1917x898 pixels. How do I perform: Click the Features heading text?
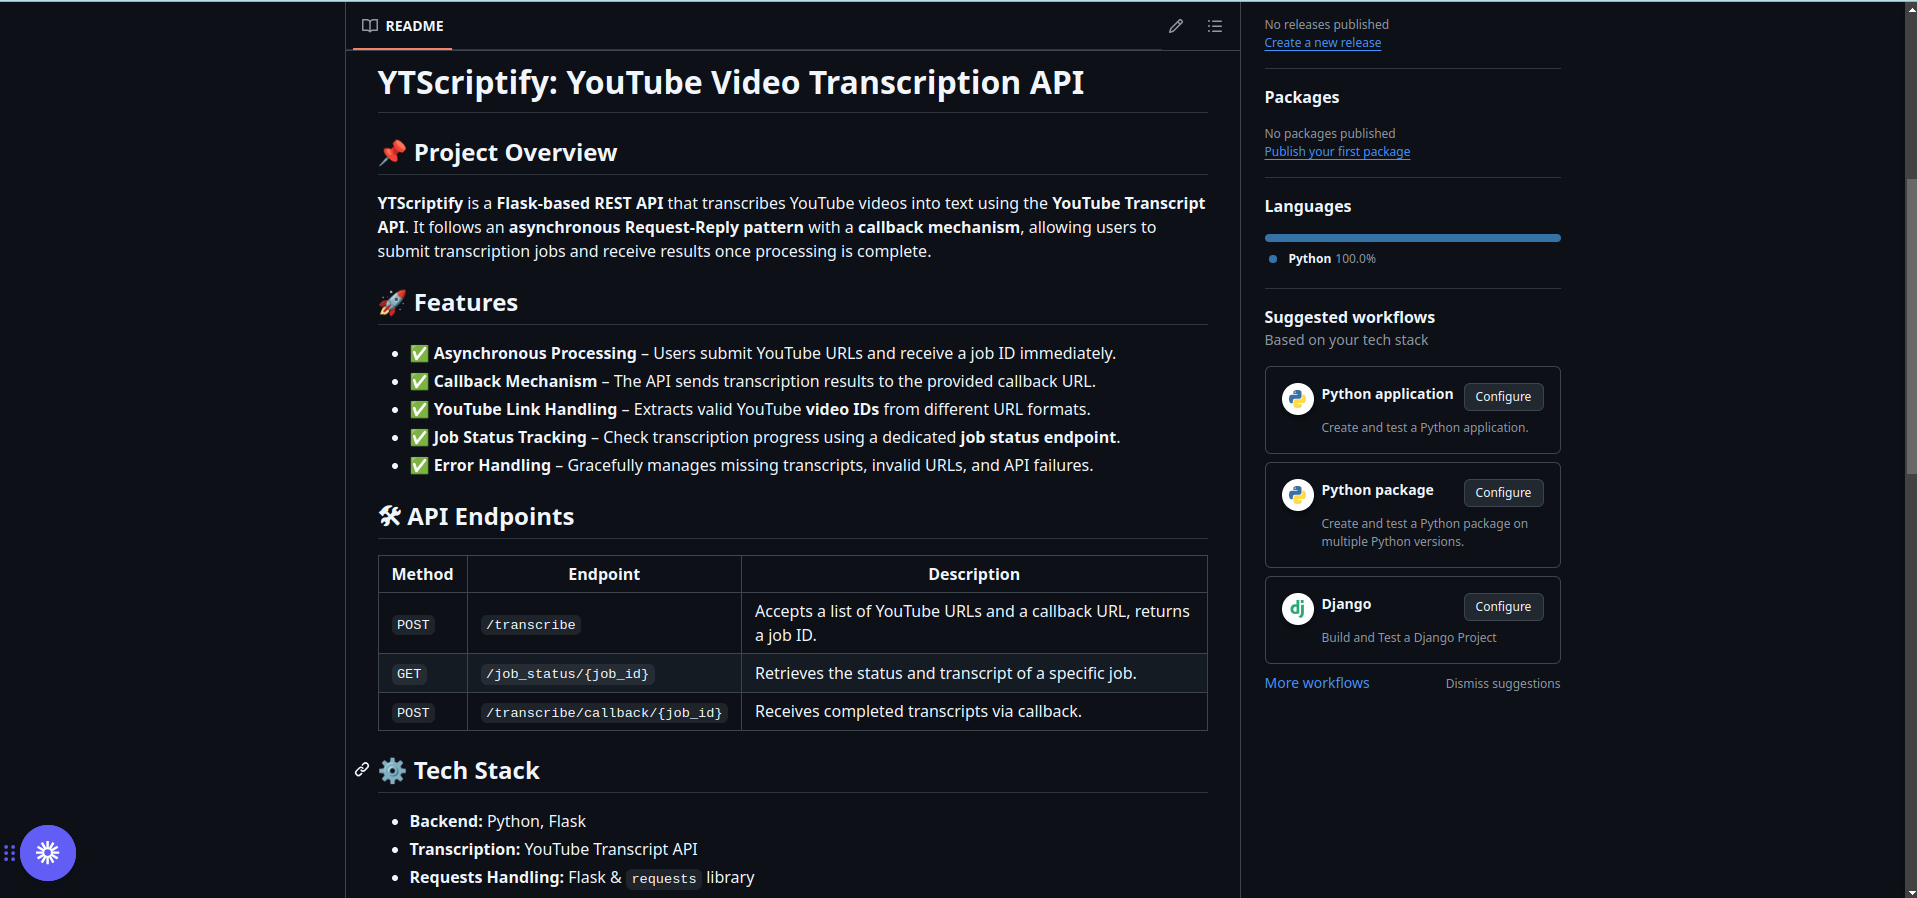466,303
